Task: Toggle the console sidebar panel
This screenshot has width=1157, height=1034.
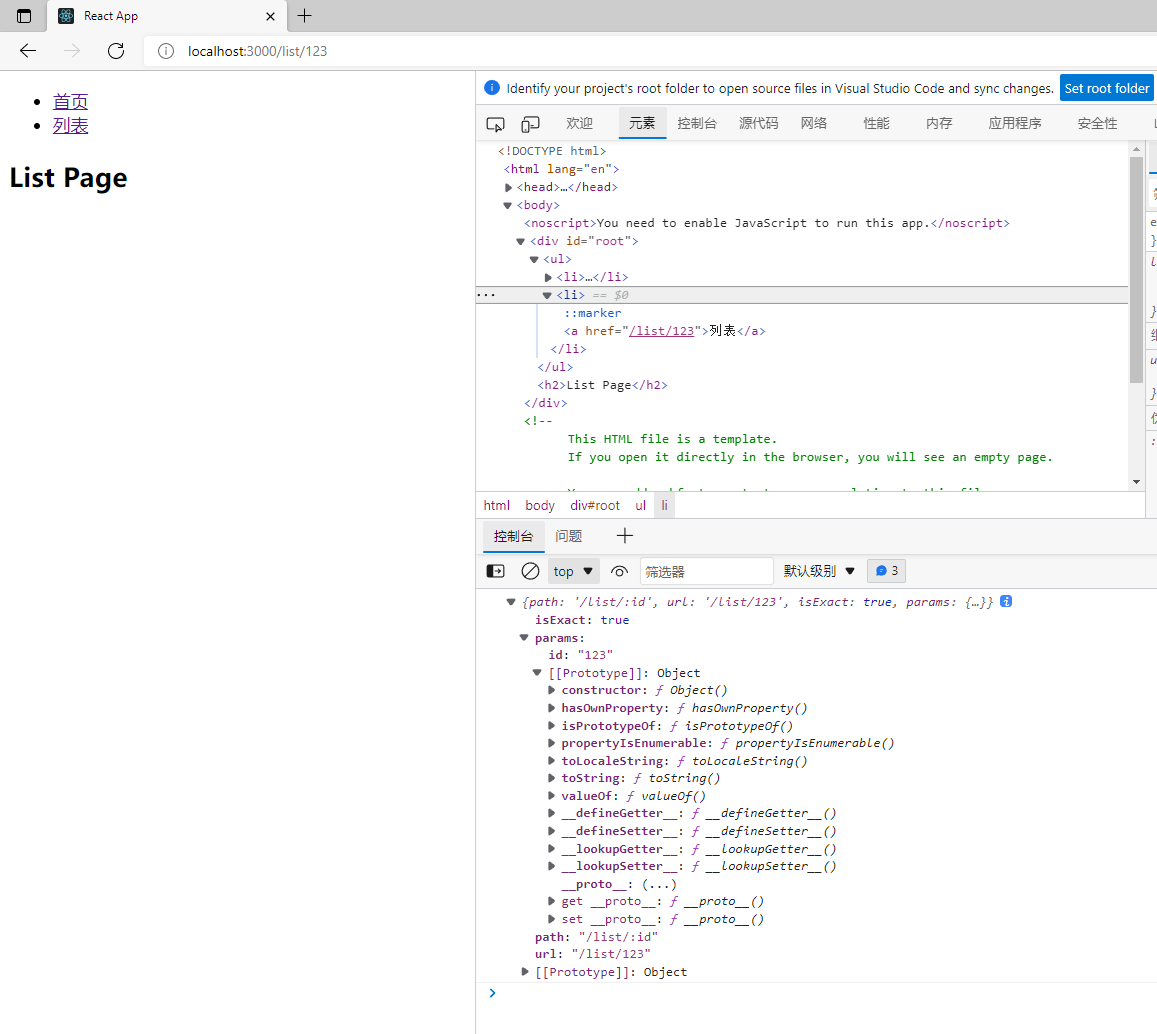Action: [x=496, y=571]
